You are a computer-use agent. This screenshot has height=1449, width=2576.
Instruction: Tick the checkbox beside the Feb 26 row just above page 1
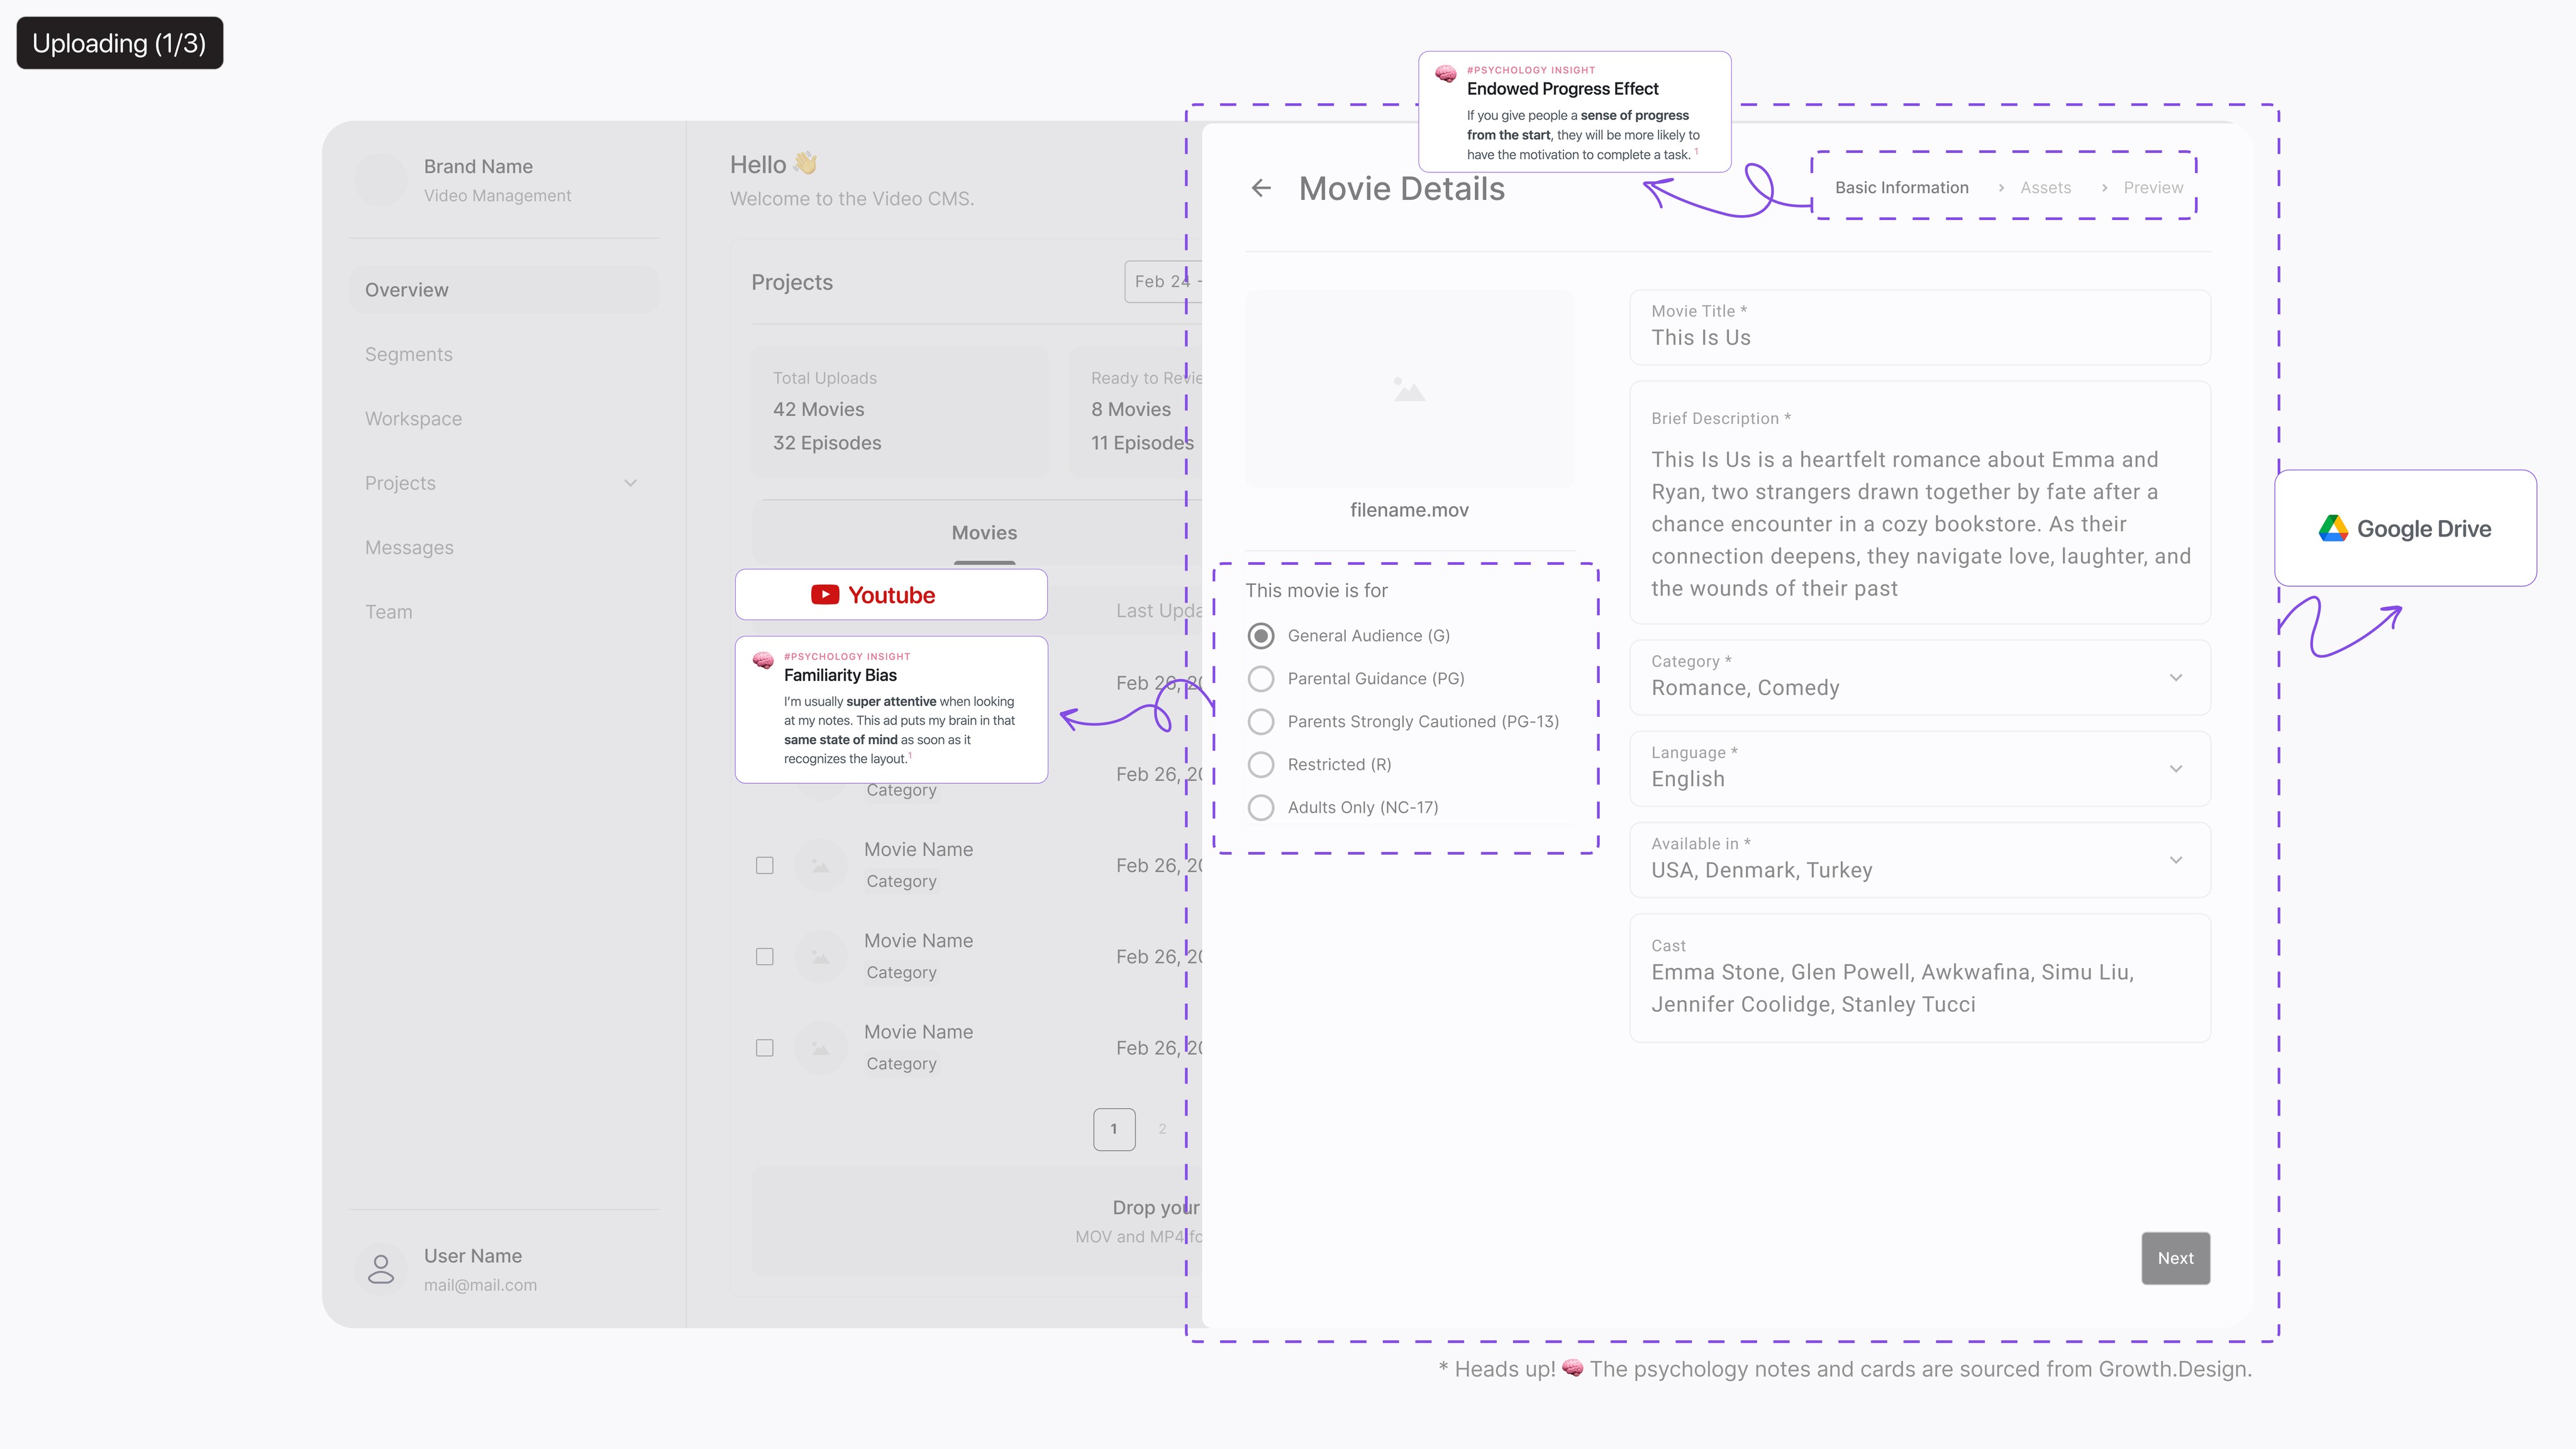tap(765, 1048)
